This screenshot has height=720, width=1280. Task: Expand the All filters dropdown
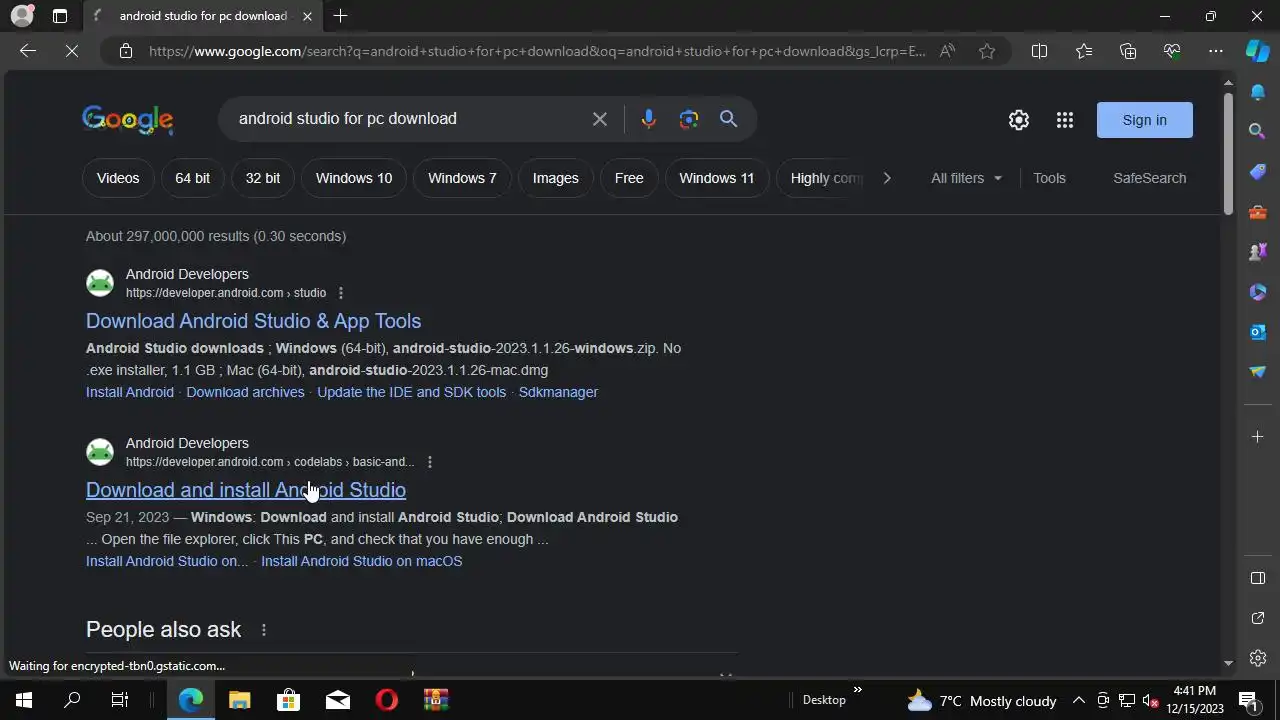pos(966,178)
